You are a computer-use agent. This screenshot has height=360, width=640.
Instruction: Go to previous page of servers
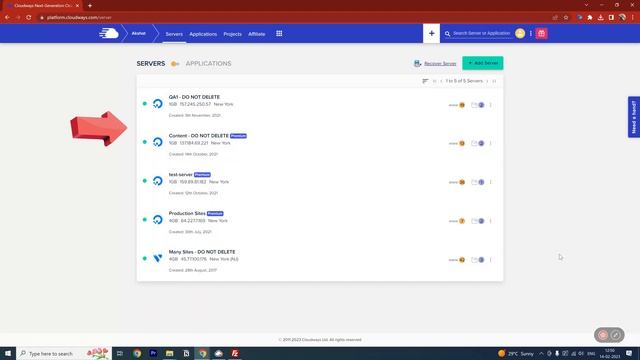pos(441,81)
